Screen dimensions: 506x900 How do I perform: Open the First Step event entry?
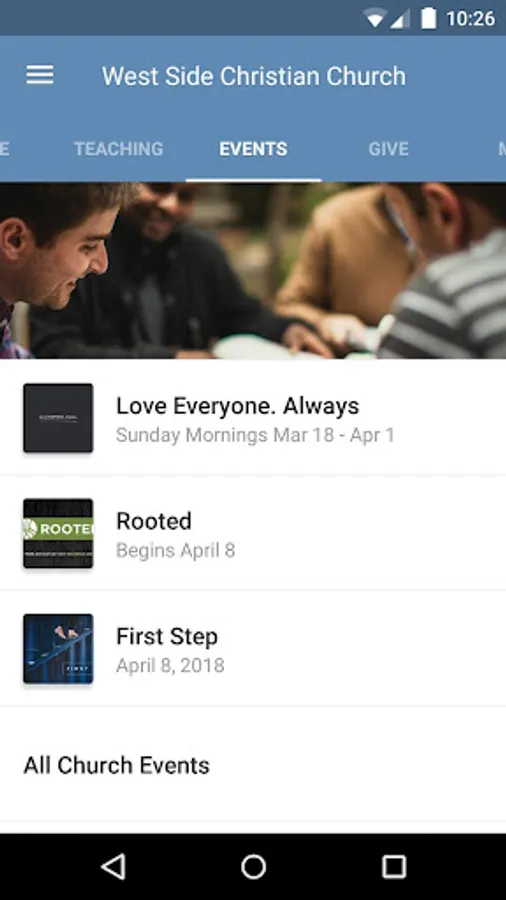253,649
